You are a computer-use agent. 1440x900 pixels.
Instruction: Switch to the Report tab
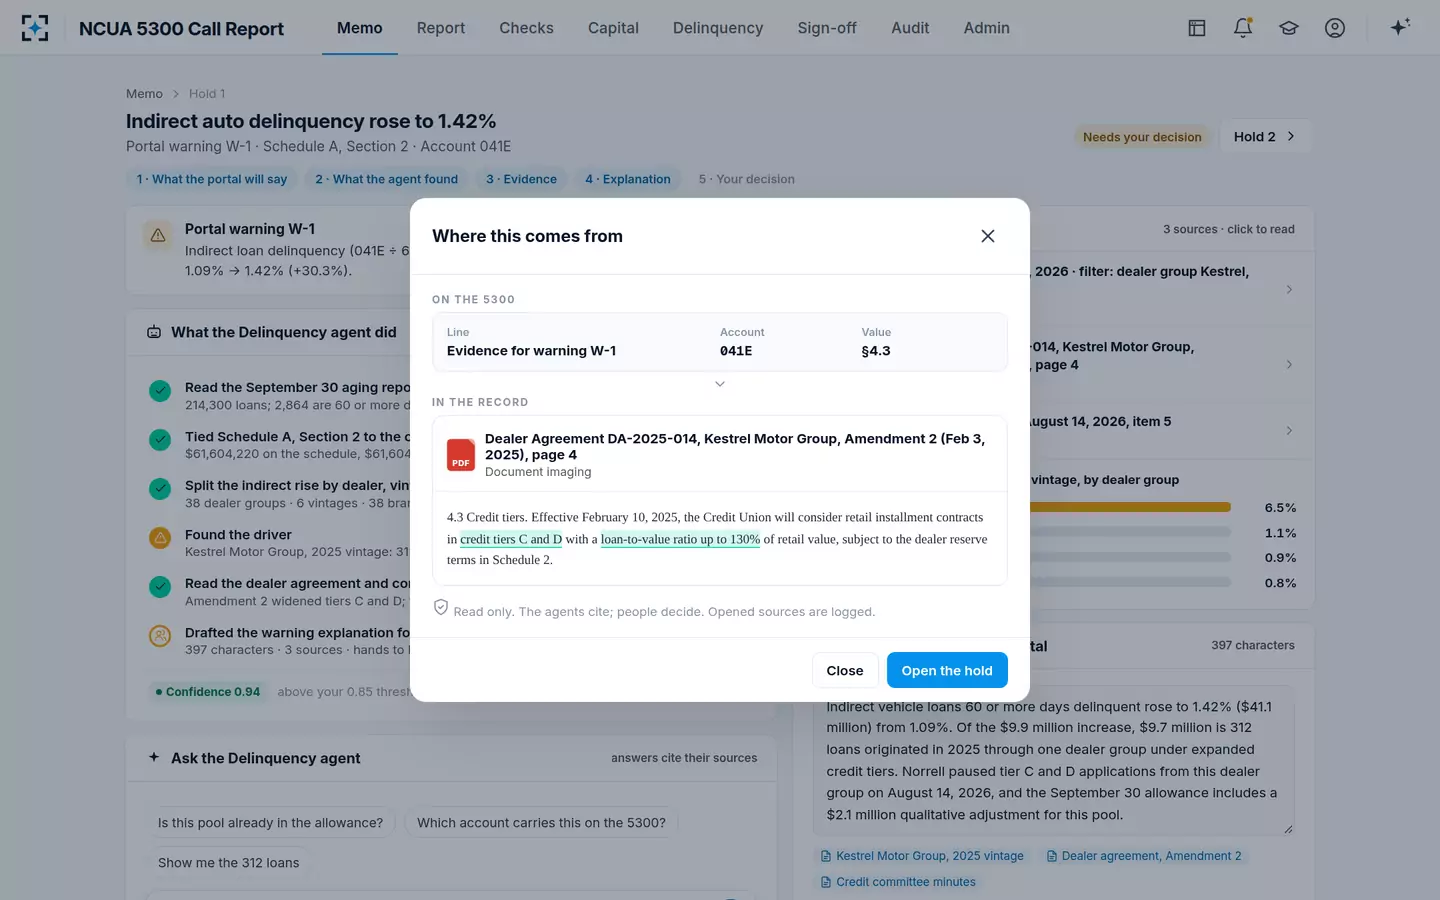441,28
